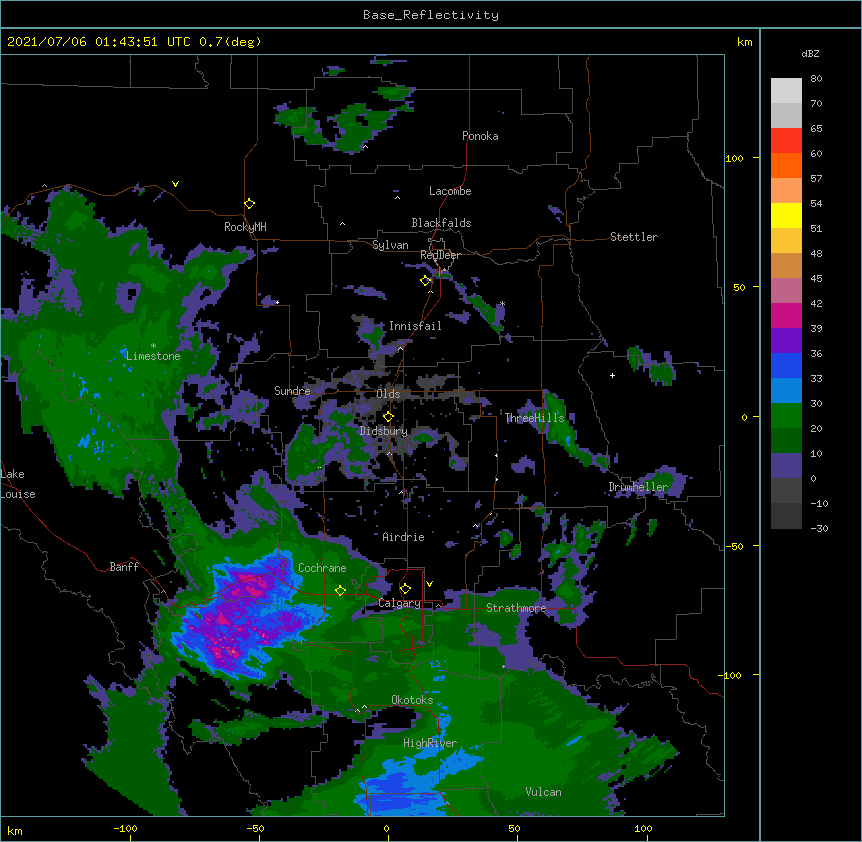Viewport: 862px width, 842px height.
Task: Click the yellow diamond marker south of RedDeer
Action: coord(426,281)
